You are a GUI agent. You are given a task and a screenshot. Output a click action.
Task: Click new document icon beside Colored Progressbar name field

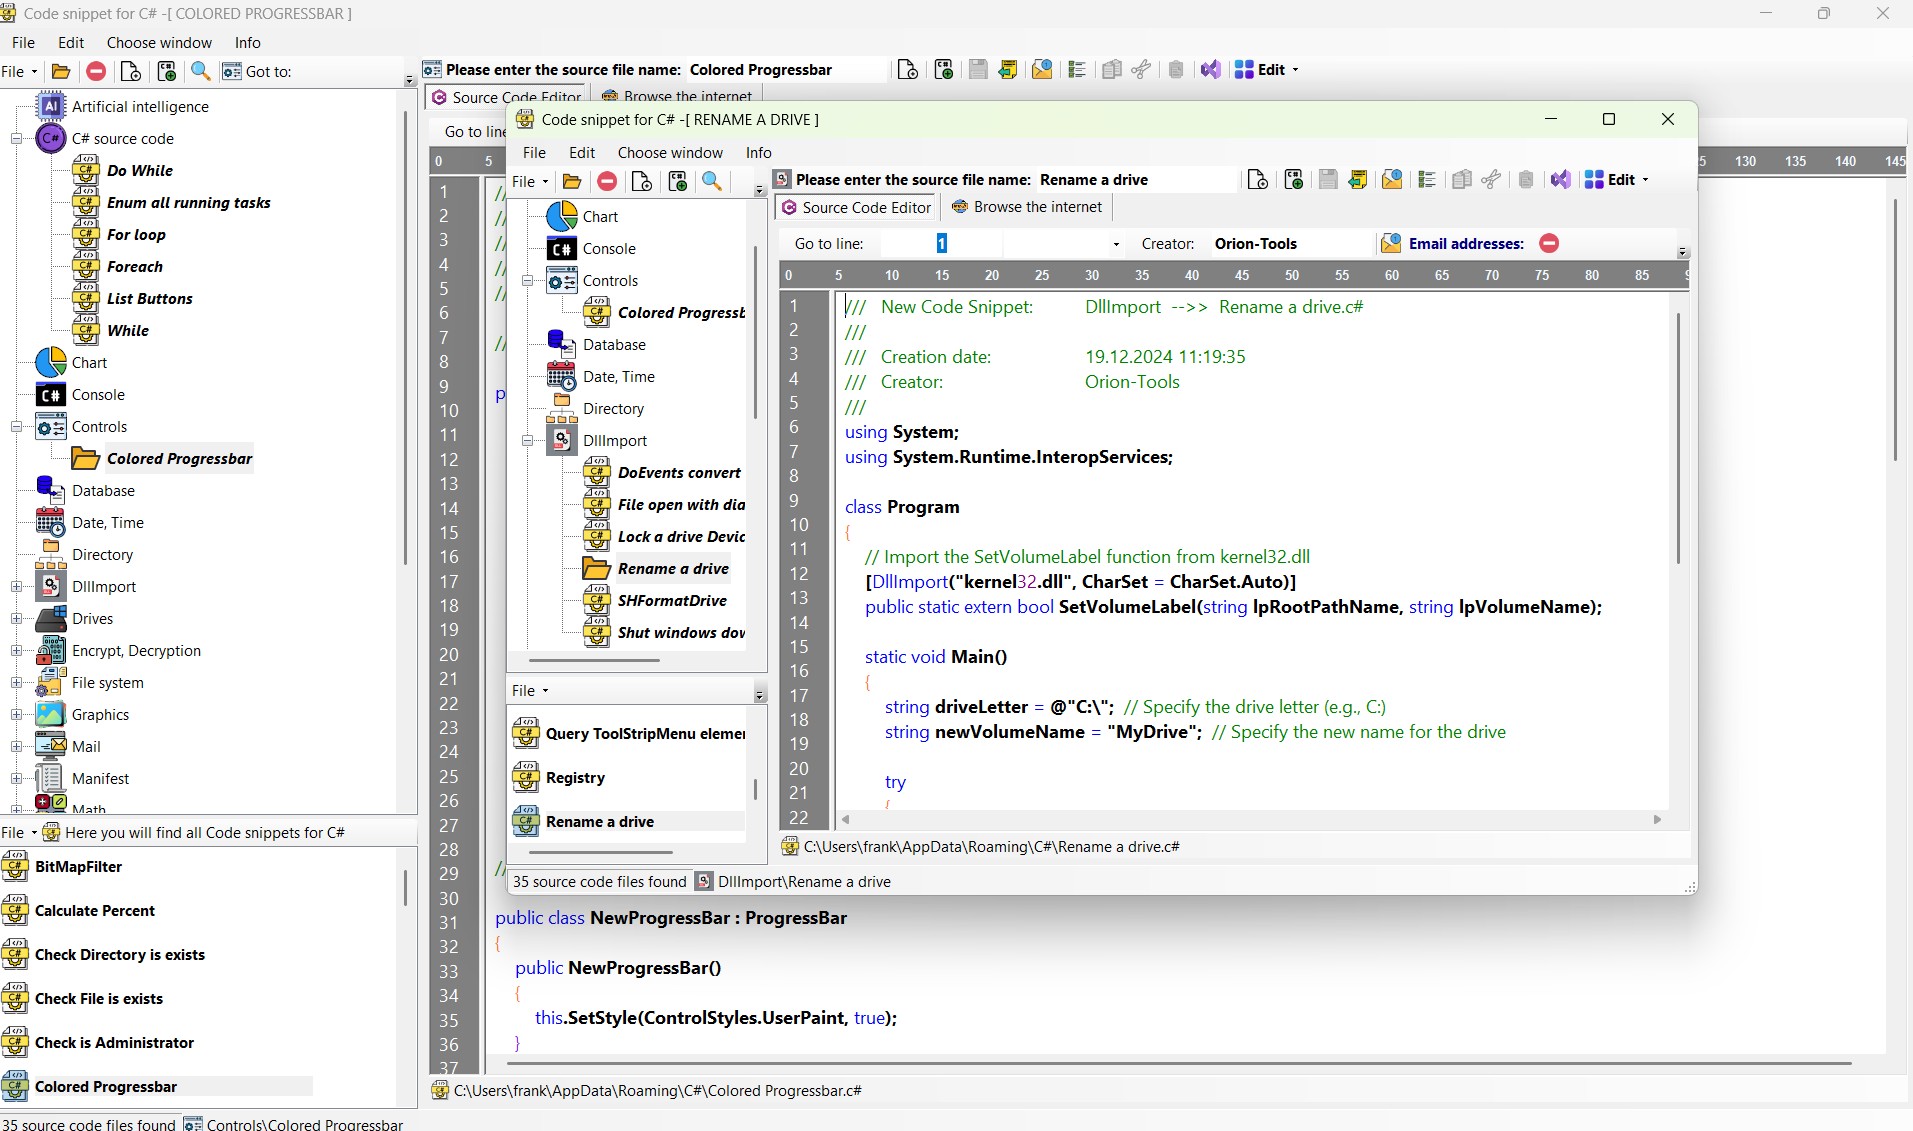pyautogui.click(x=908, y=70)
